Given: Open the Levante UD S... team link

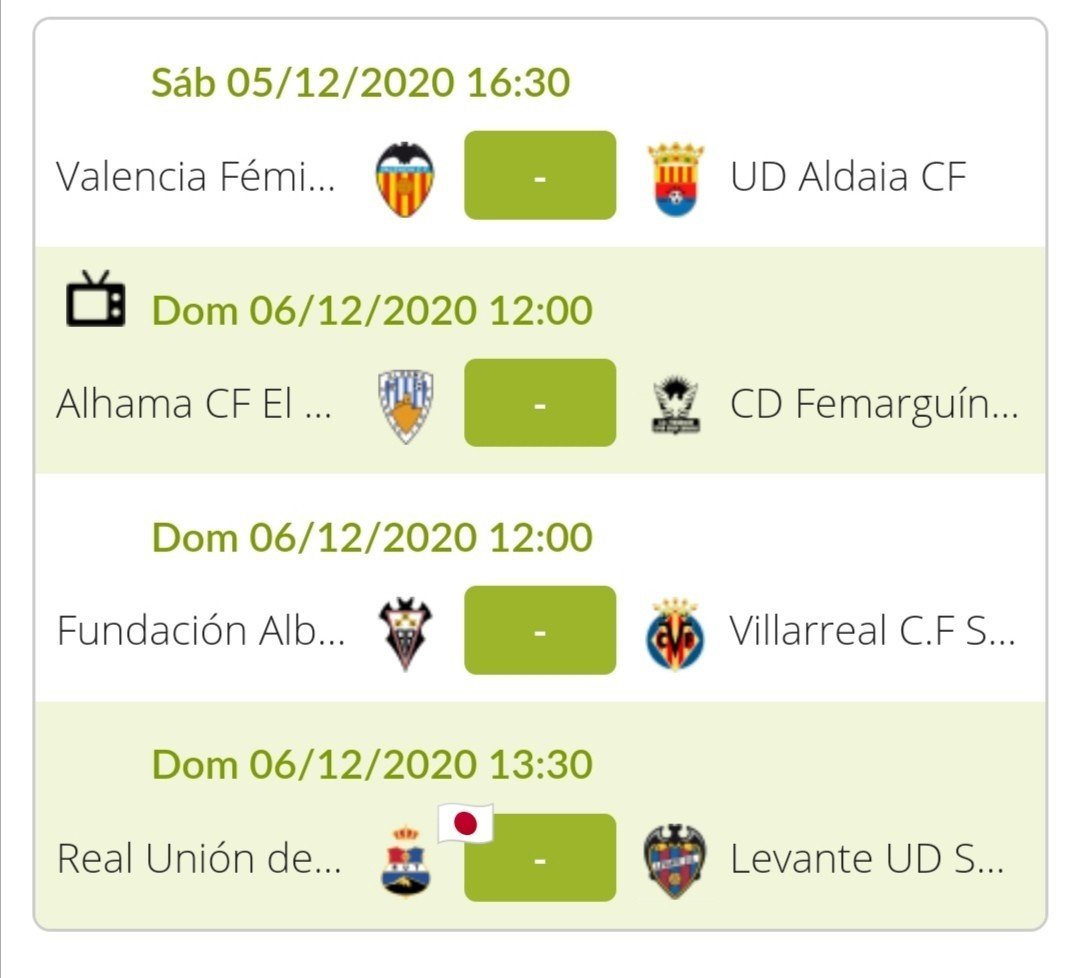Looking at the screenshot, I should [x=867, y=859].
